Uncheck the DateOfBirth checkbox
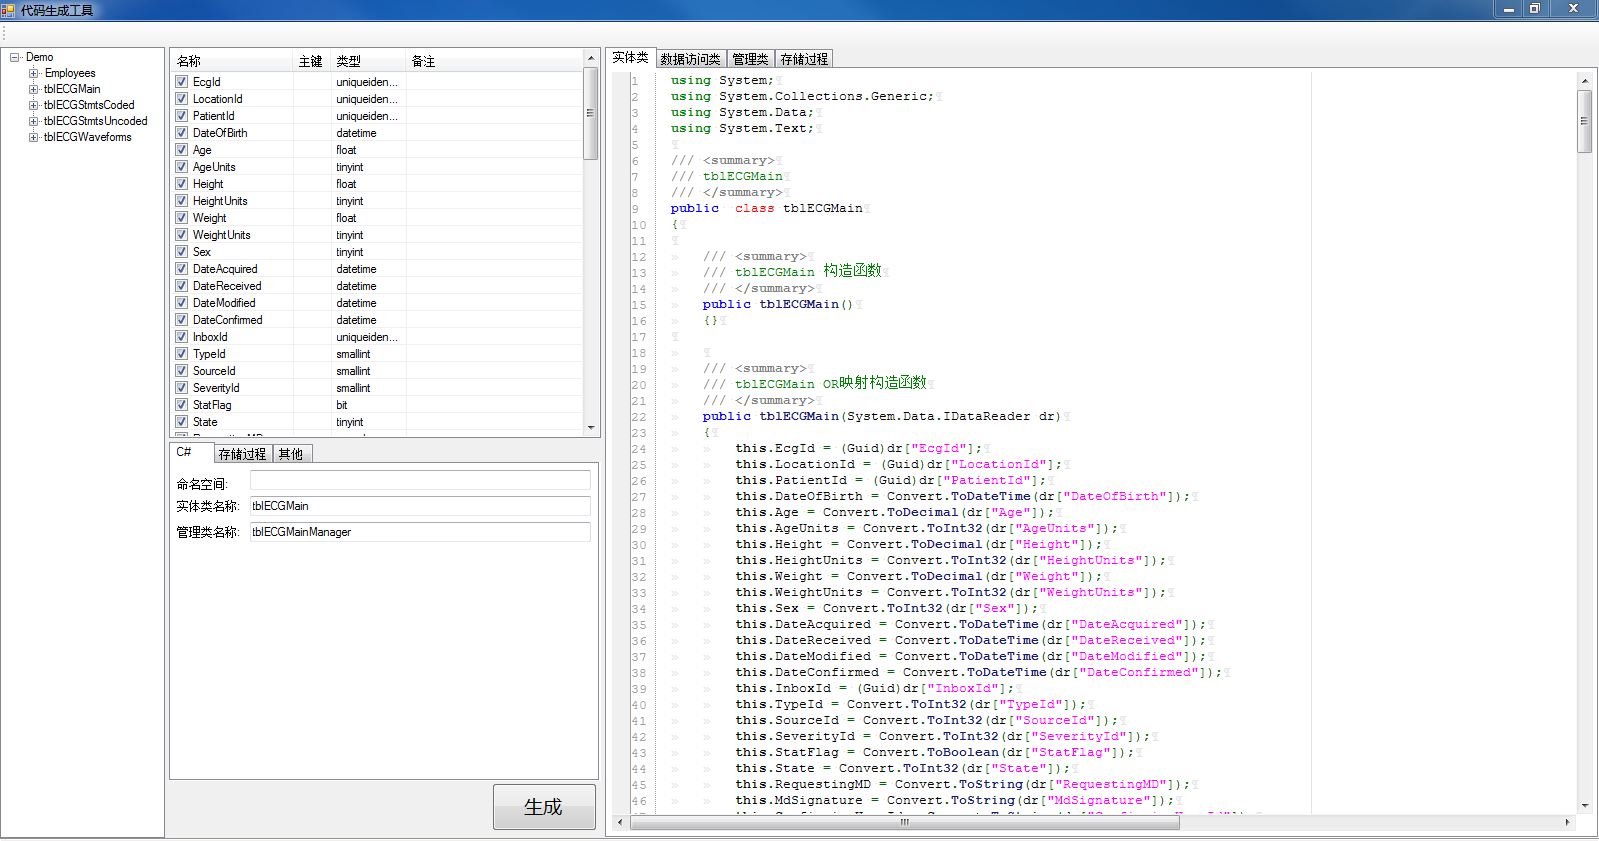Viewport: 1599px width, 841px height. [x=181, y=133]
